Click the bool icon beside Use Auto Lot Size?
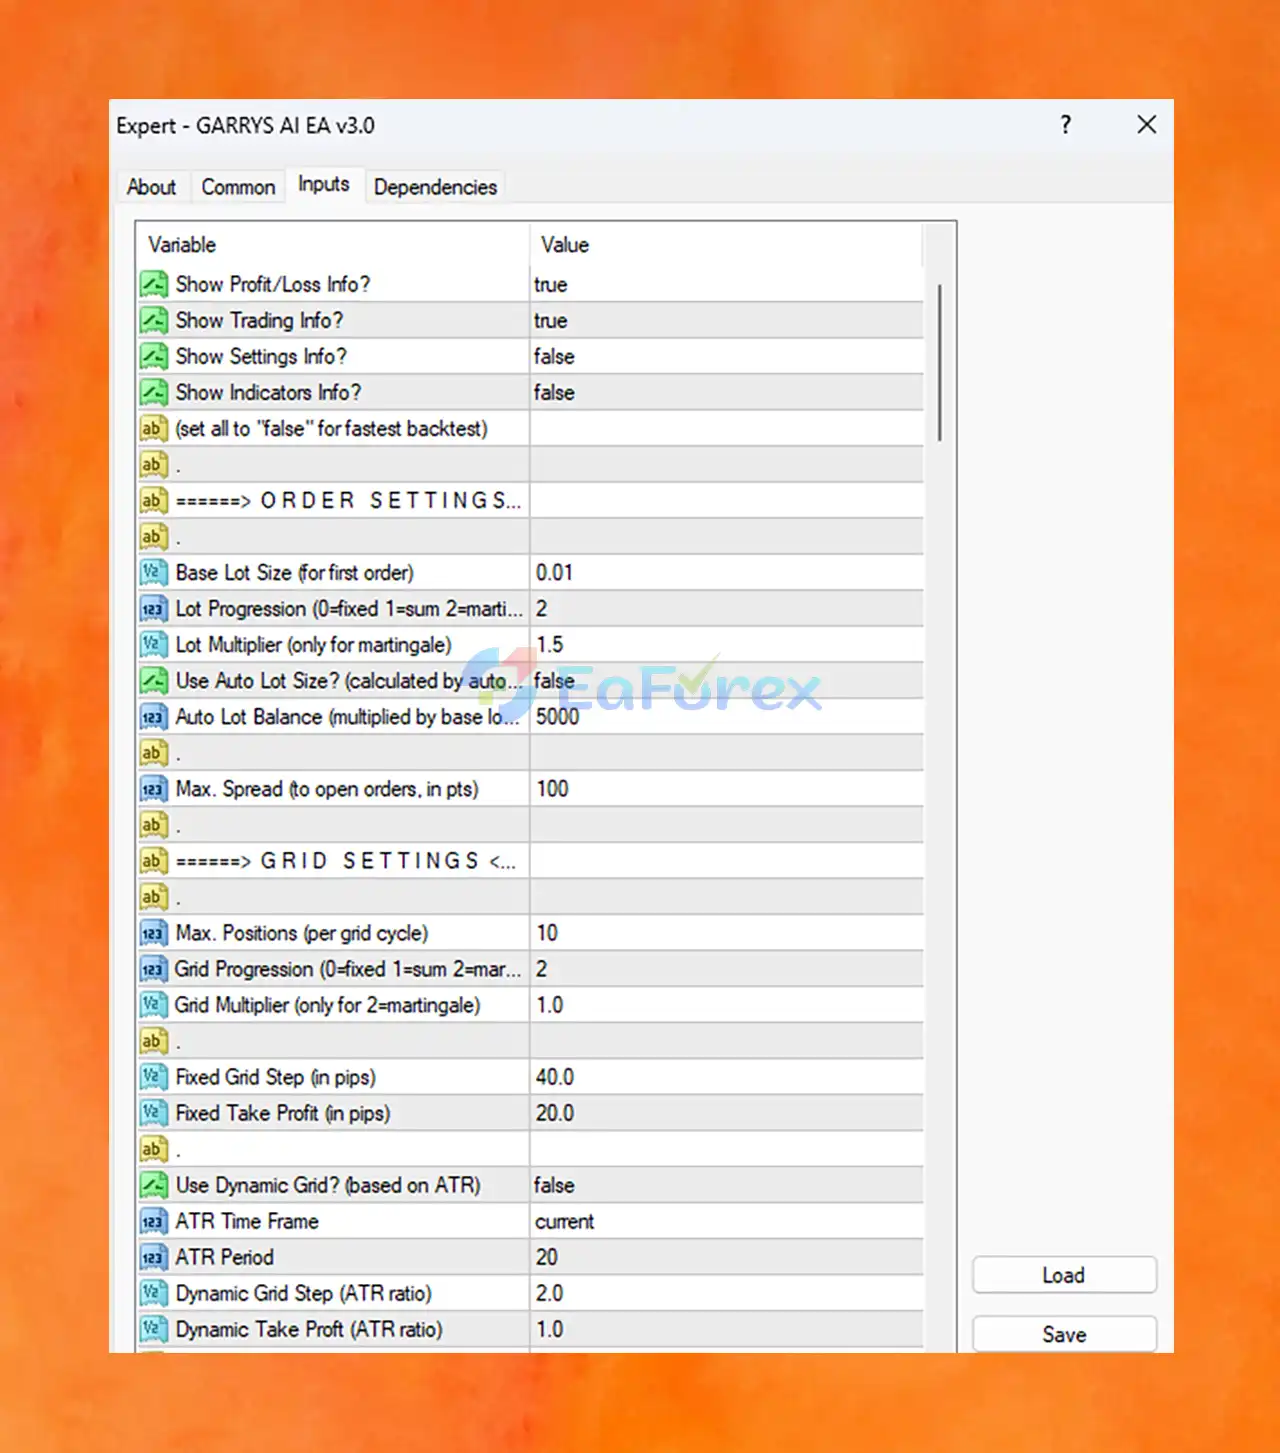Image resolution: width=1280 pixels, height=1453 pixels. pos(153,680)
